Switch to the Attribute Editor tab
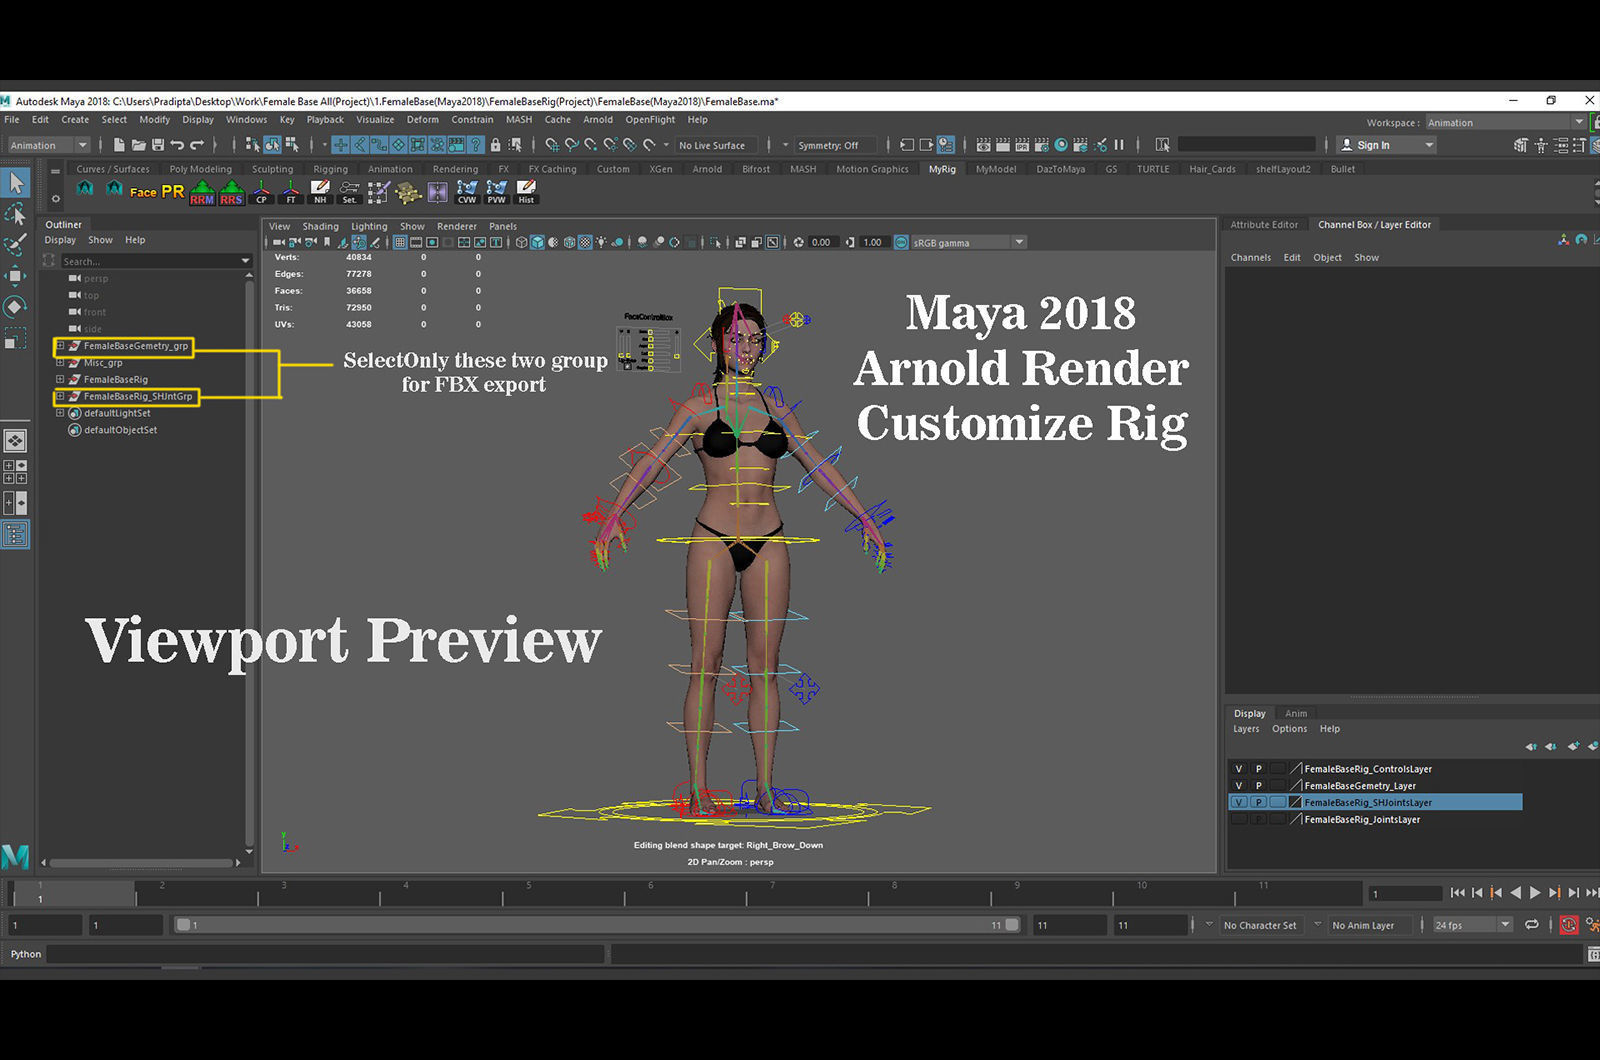 click(1264, 225)
